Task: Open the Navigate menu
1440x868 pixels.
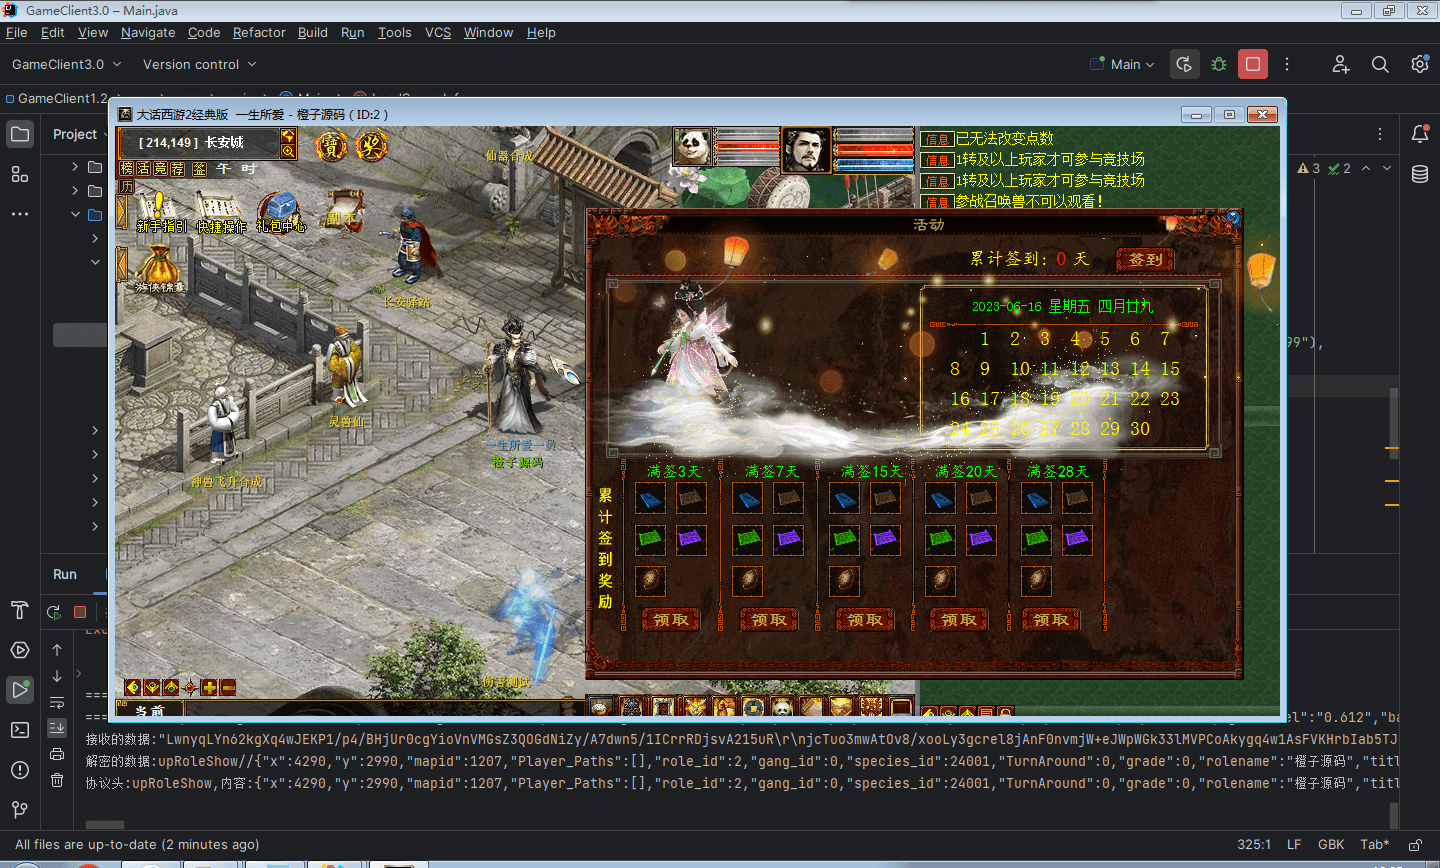Action: tap(148, 32)
